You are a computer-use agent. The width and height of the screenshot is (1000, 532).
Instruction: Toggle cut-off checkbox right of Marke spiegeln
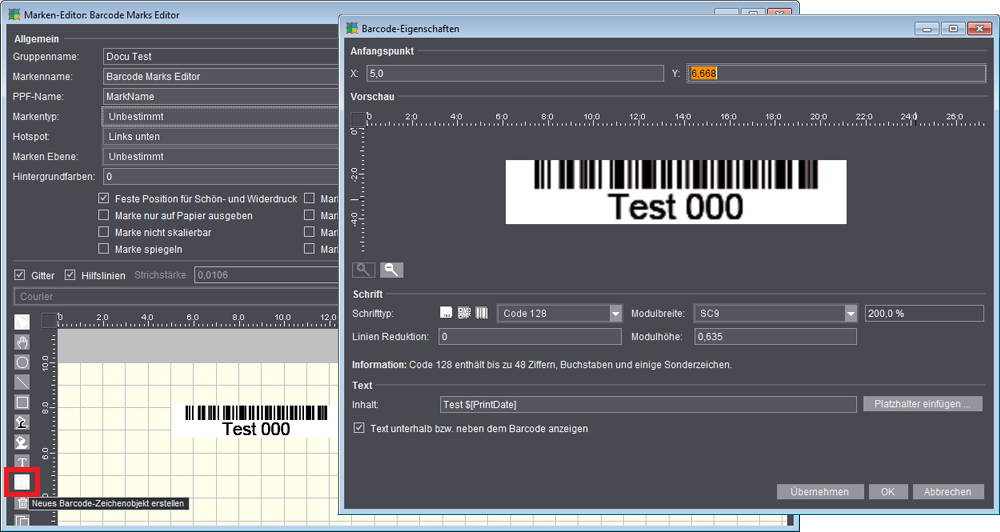coord(309,249)
